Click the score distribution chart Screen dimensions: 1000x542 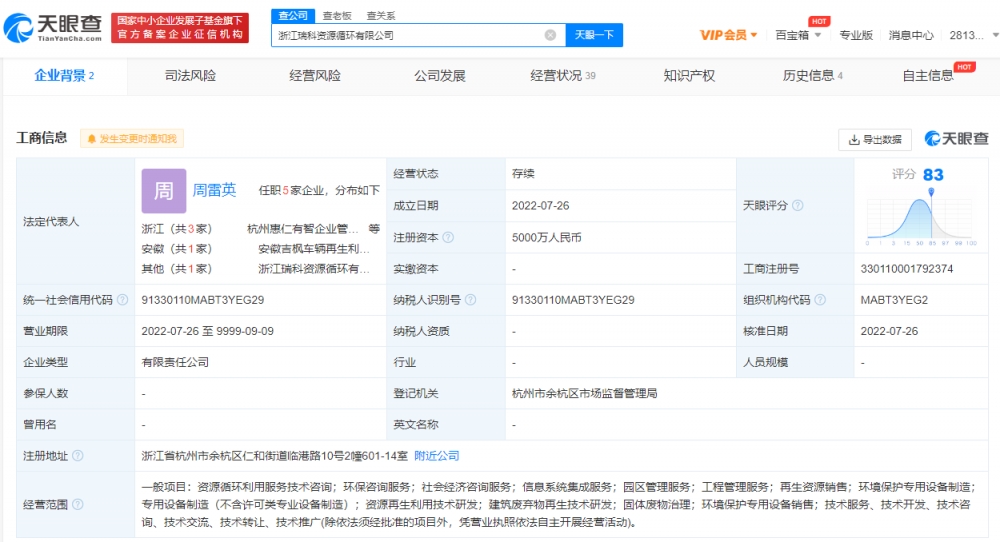921,218
